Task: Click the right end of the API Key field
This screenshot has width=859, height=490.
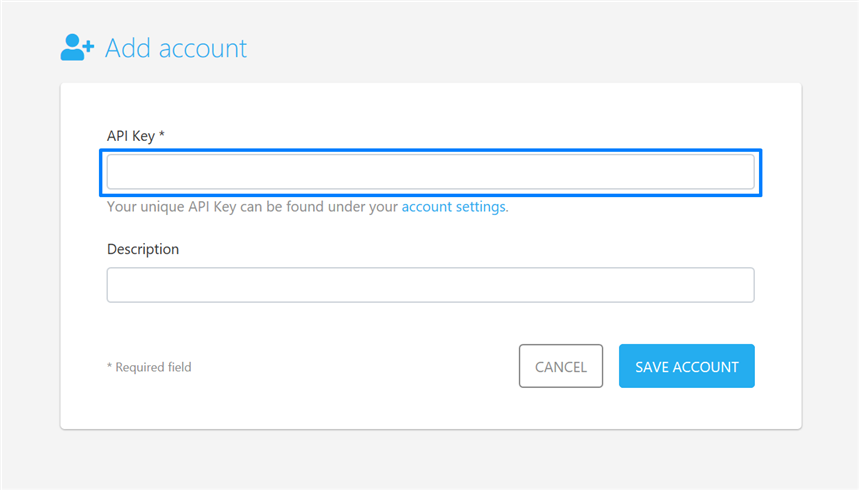Action: [x=735, y=172]
